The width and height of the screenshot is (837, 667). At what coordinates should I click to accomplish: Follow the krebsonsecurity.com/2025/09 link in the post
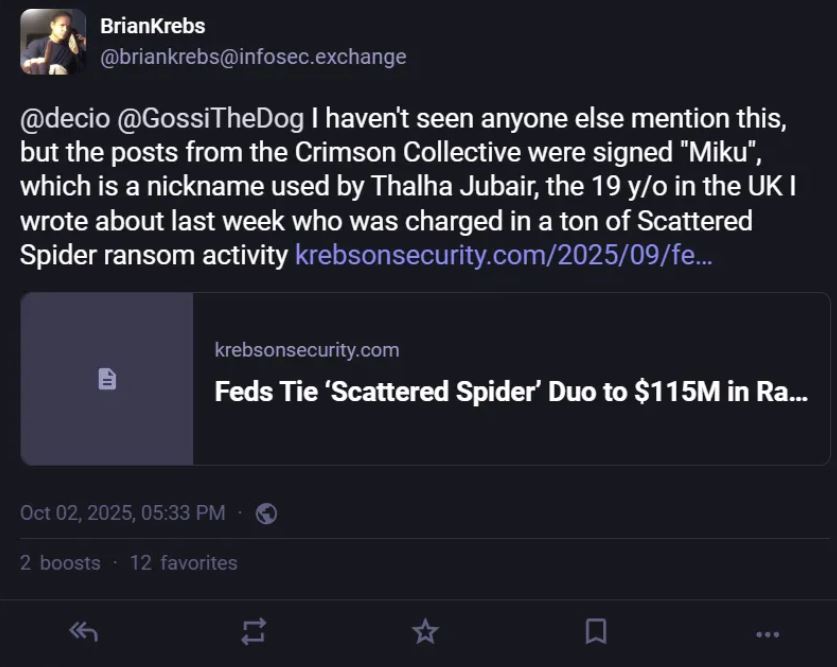[504, 255]
